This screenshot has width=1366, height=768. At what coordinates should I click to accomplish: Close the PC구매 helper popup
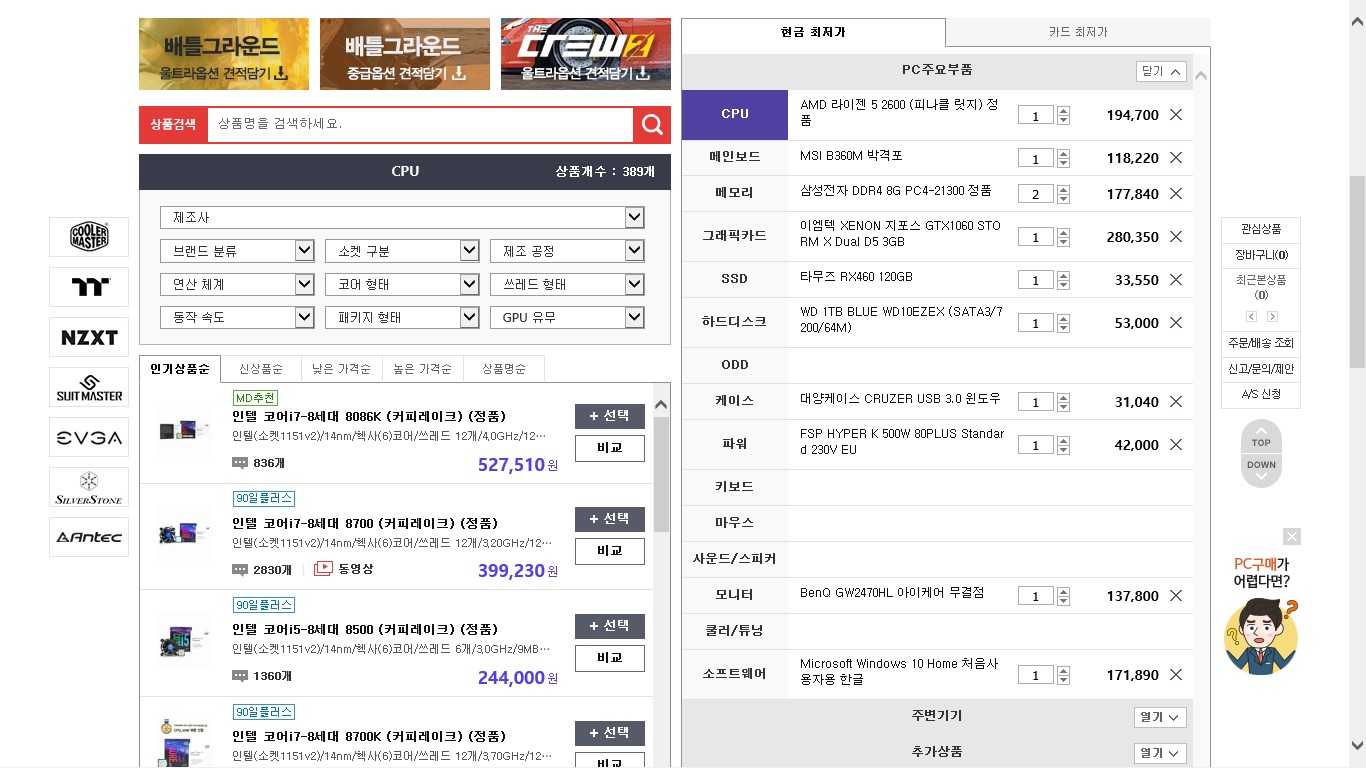tap(1292, 537)
